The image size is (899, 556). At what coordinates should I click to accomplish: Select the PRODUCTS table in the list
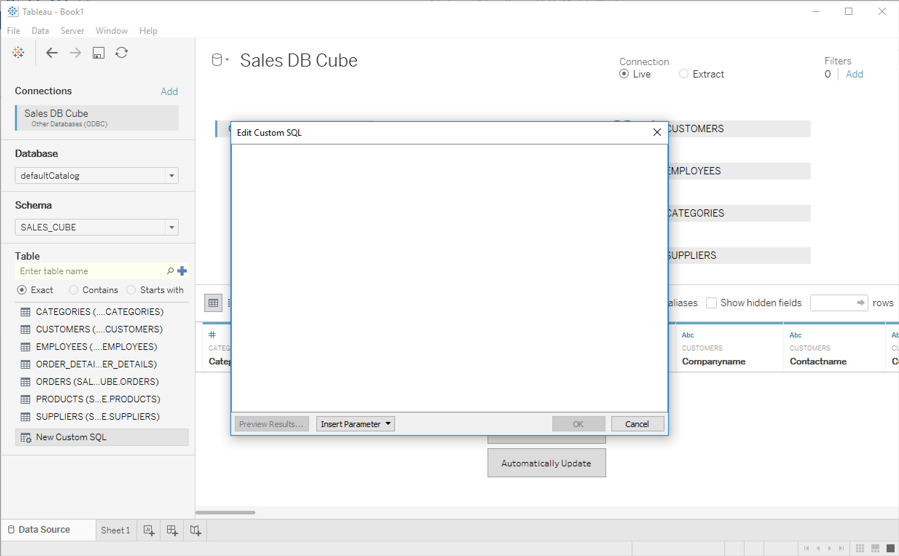click(x=98, y=400)
